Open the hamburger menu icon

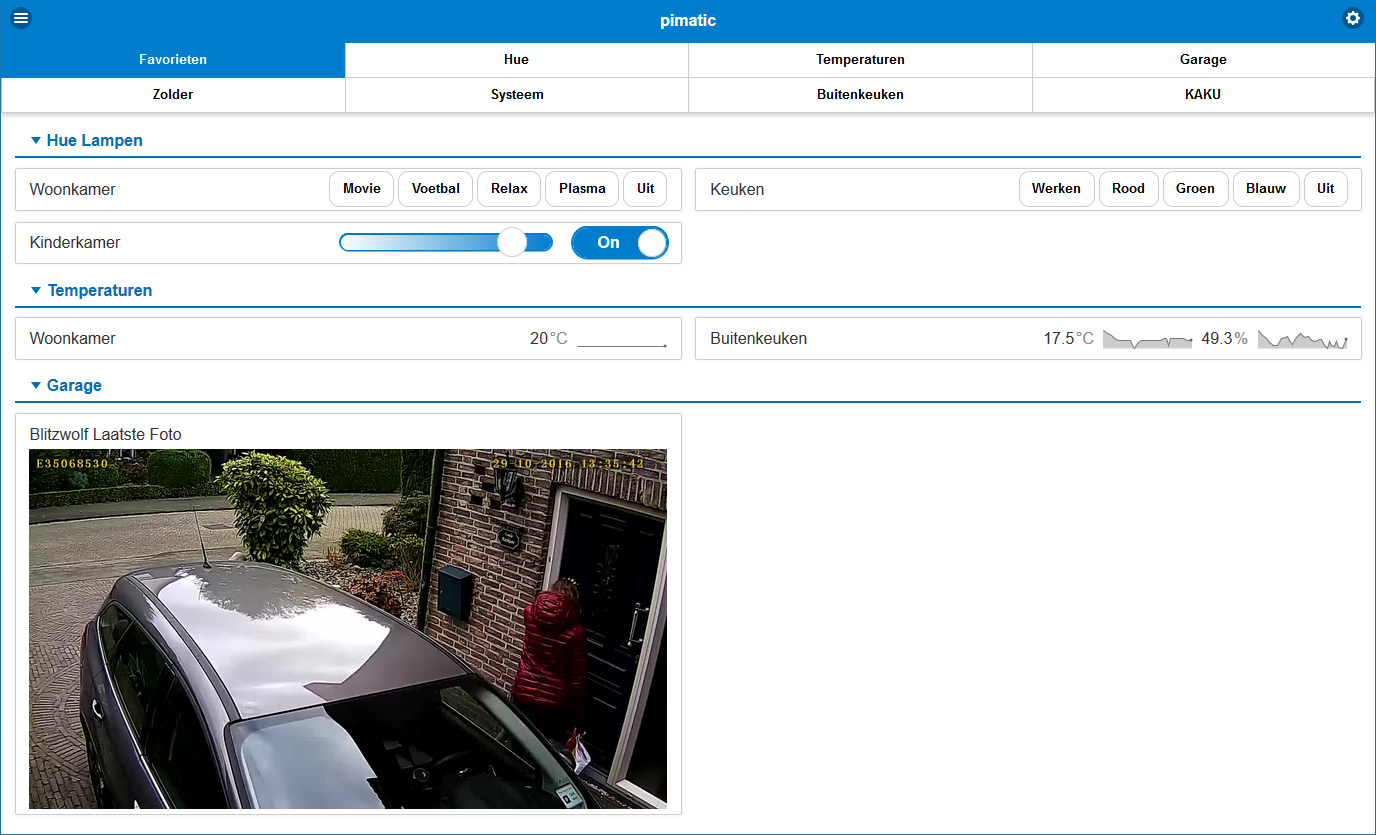click(x=21, y=18)
